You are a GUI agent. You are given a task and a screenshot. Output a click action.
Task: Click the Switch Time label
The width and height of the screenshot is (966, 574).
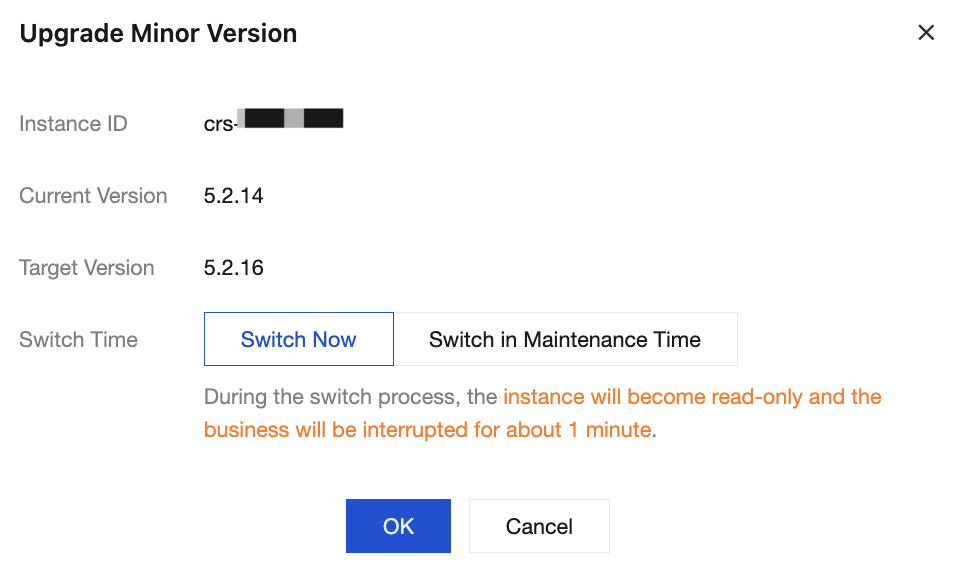tap(78, 339)
